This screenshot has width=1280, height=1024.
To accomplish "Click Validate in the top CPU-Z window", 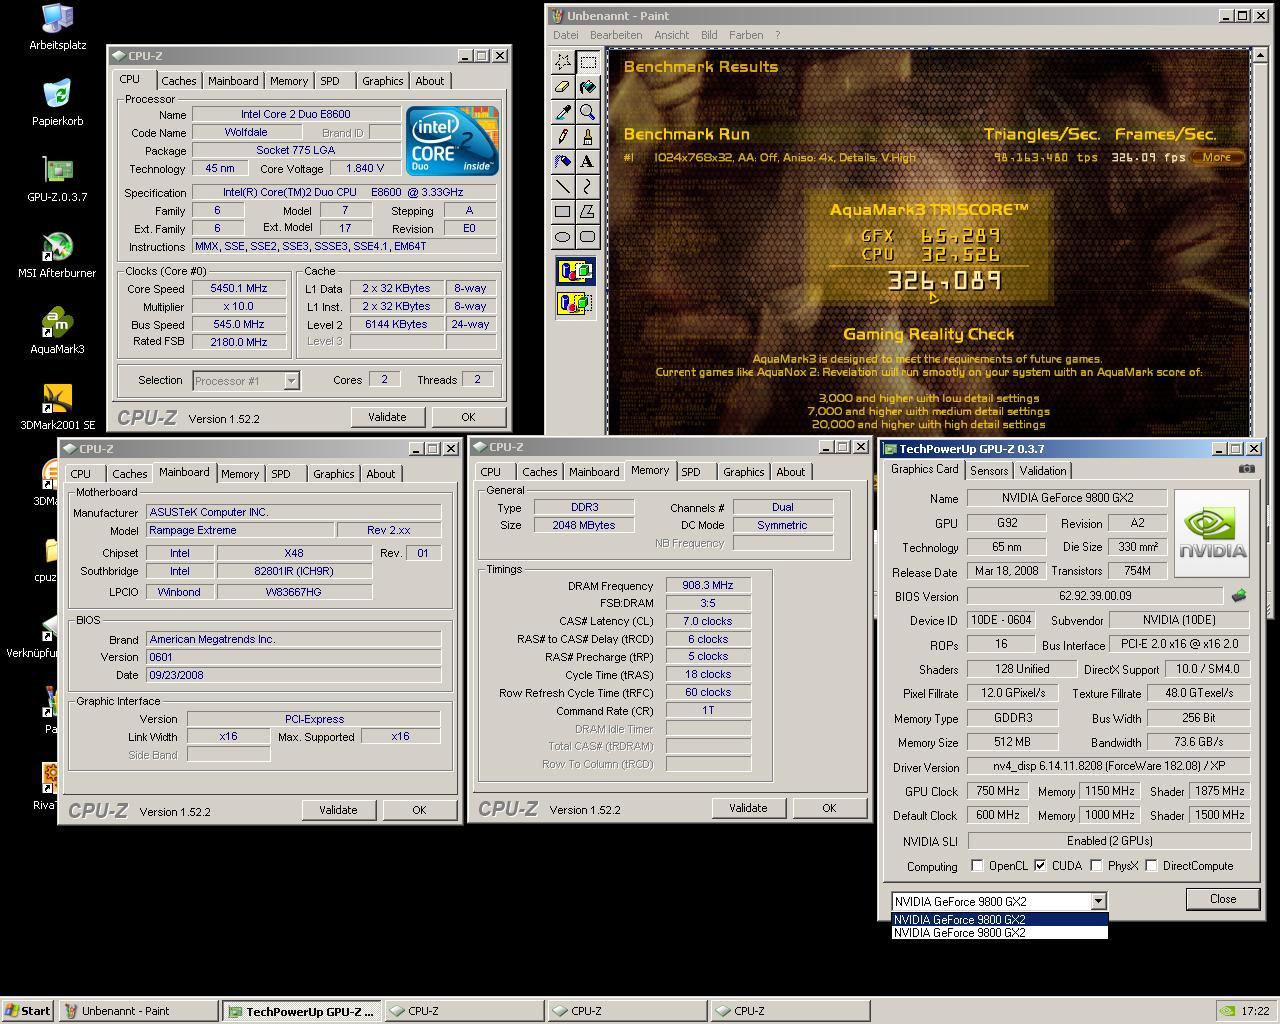I will point(387,417).
